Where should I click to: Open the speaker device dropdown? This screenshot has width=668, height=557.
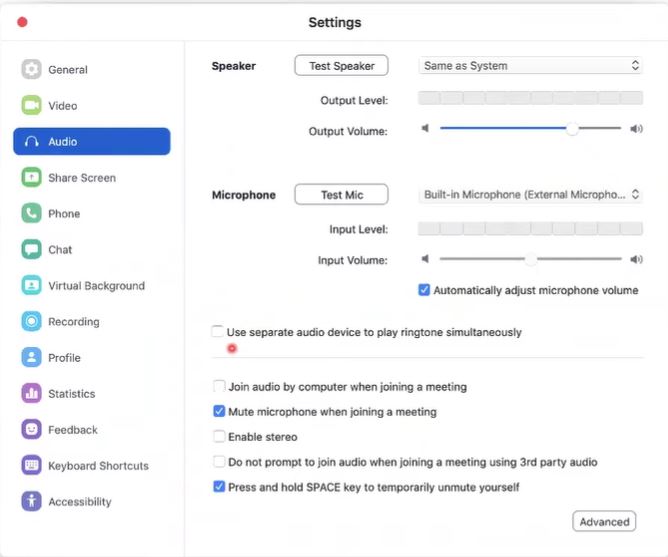[530, 66]
